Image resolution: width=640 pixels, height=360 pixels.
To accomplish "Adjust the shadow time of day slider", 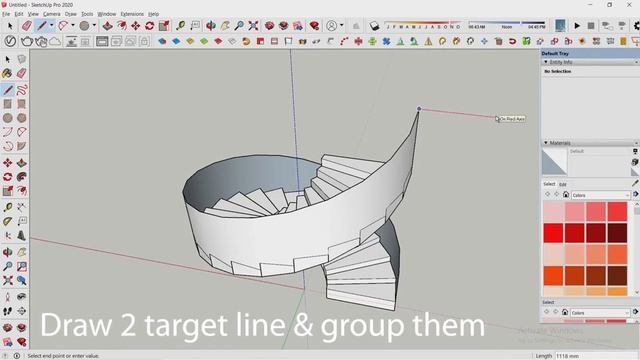I will (506, 24).
